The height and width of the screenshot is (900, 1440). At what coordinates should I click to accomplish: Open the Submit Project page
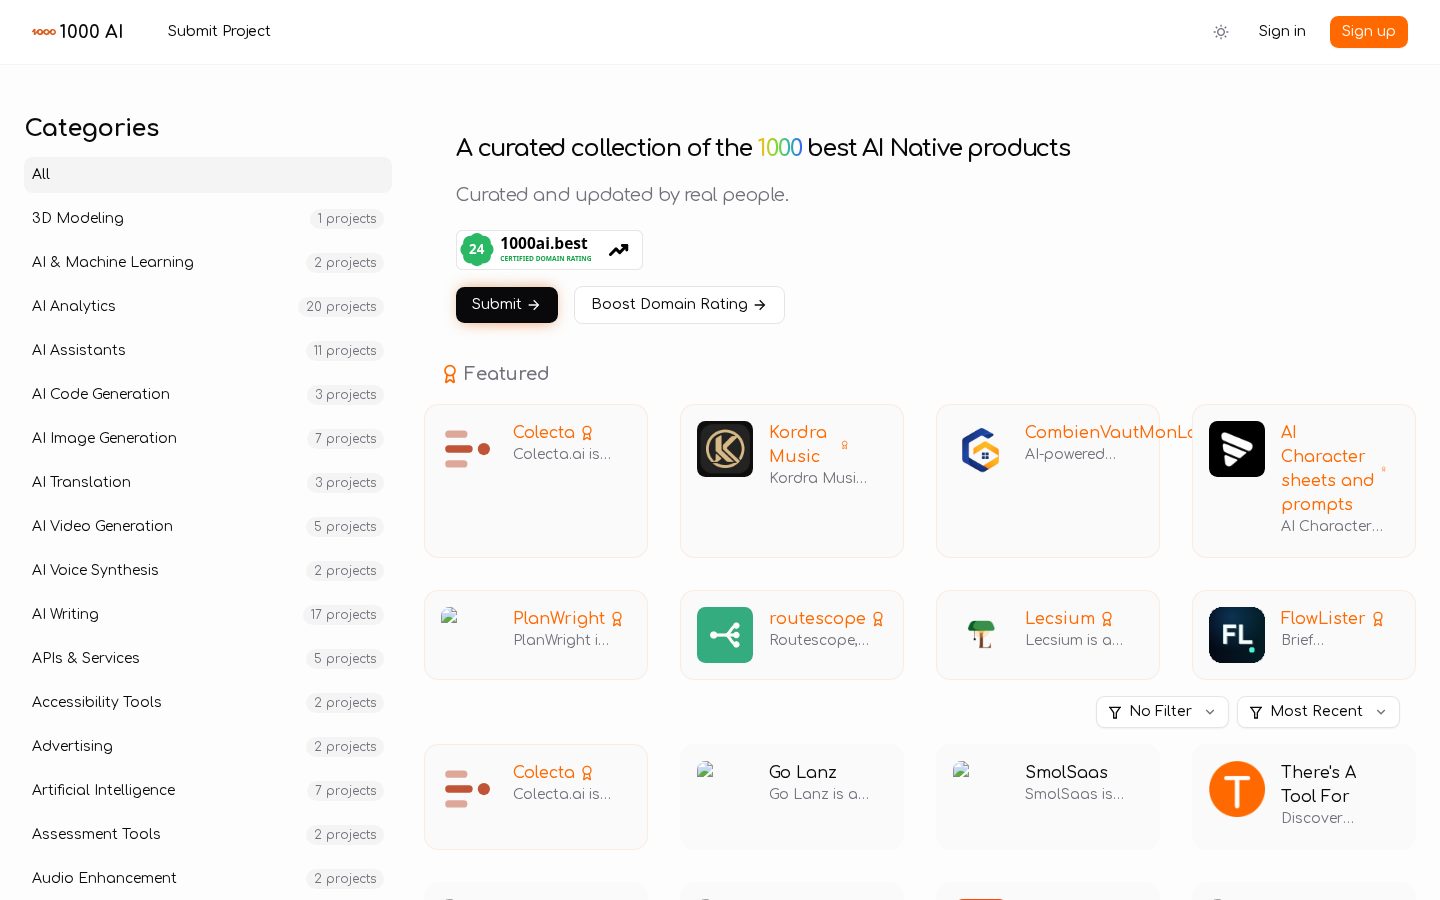click(x=219, y=31)
